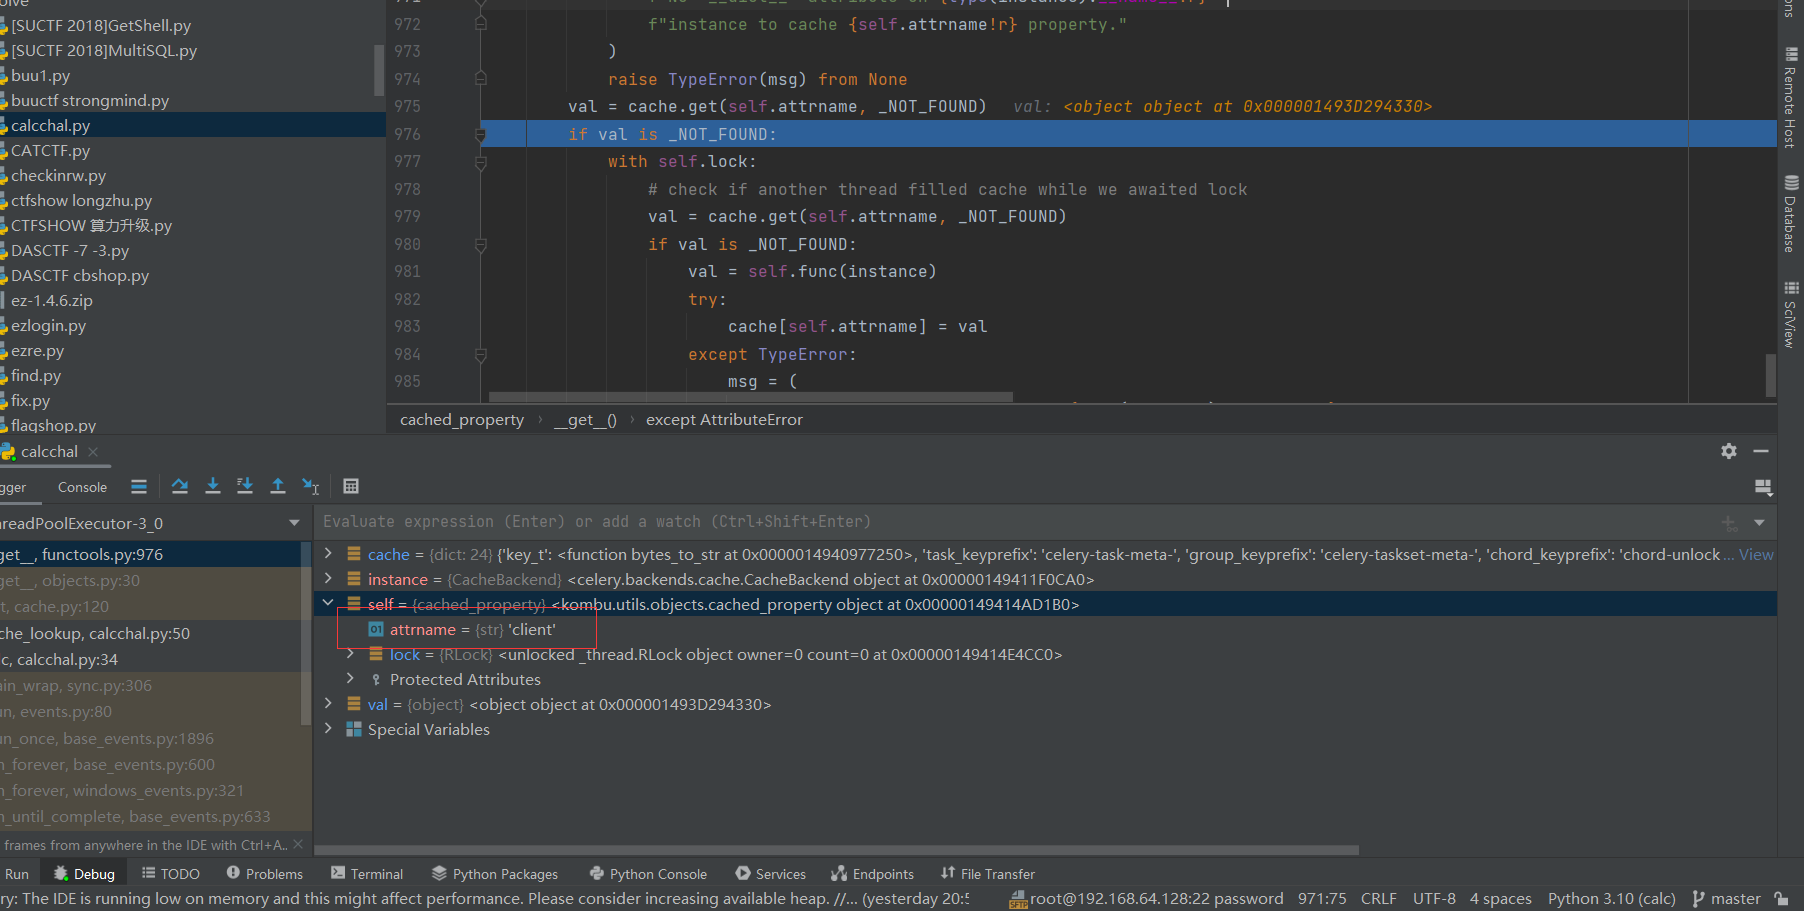Open the SciView side panel
Viewport: 1804px width, 911px height.
(1790, 314)
